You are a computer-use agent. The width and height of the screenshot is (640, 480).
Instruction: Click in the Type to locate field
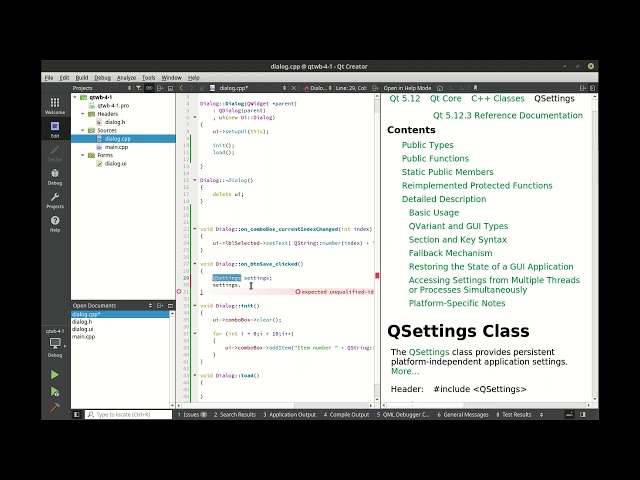tap(125, 414)
